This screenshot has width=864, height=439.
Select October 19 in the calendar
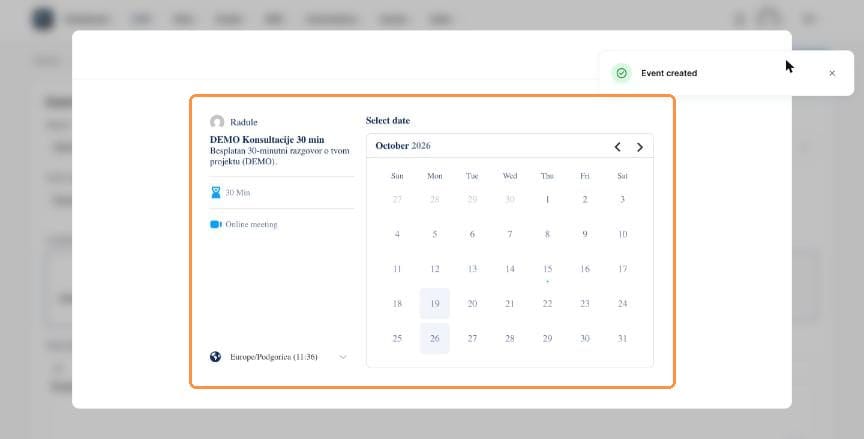point(435,303)
